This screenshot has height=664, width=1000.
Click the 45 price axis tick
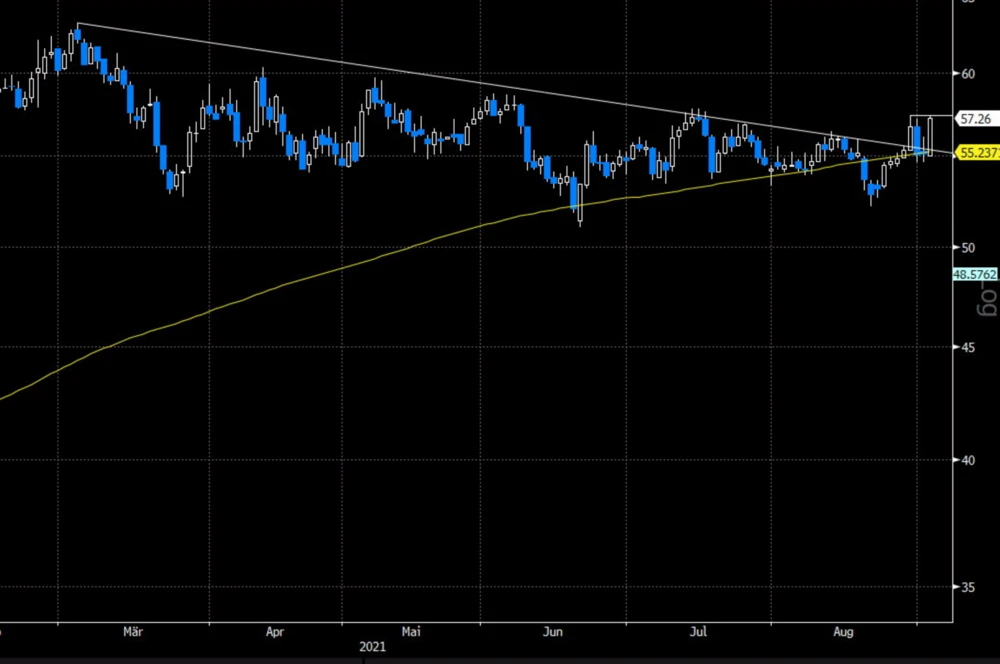coord(968,347)
